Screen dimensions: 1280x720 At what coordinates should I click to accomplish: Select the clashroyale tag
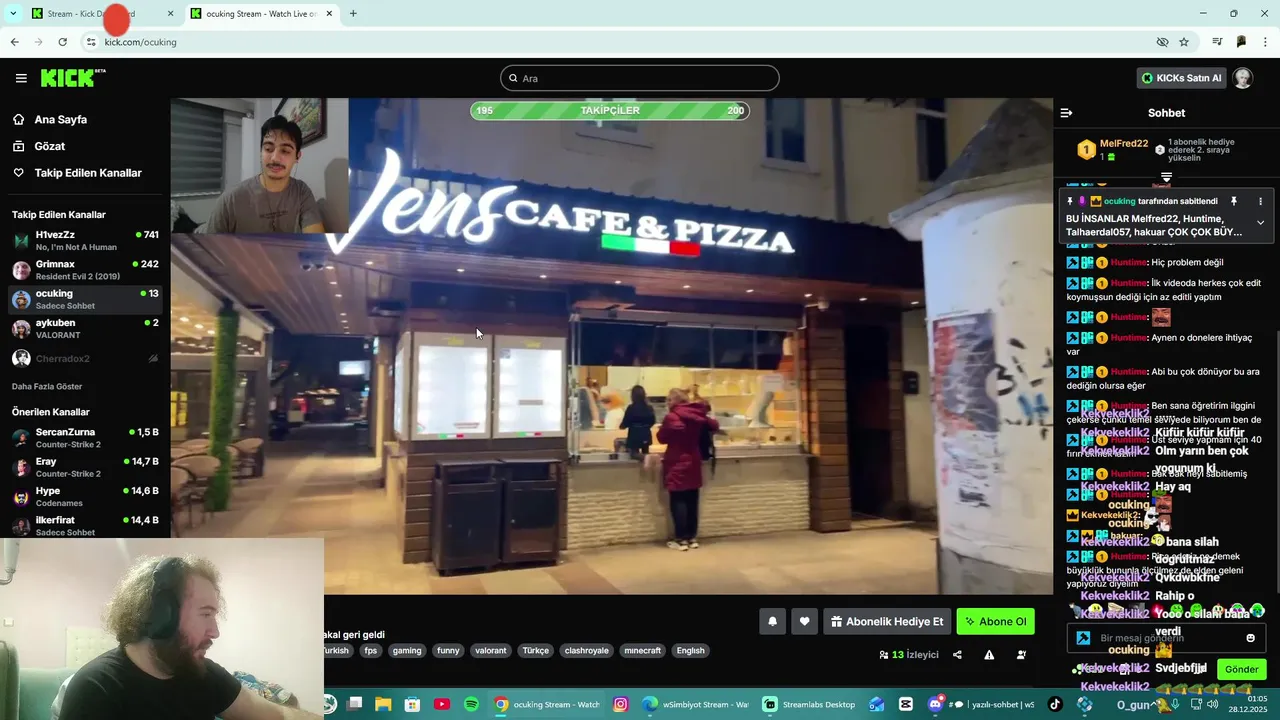[587, 650]
